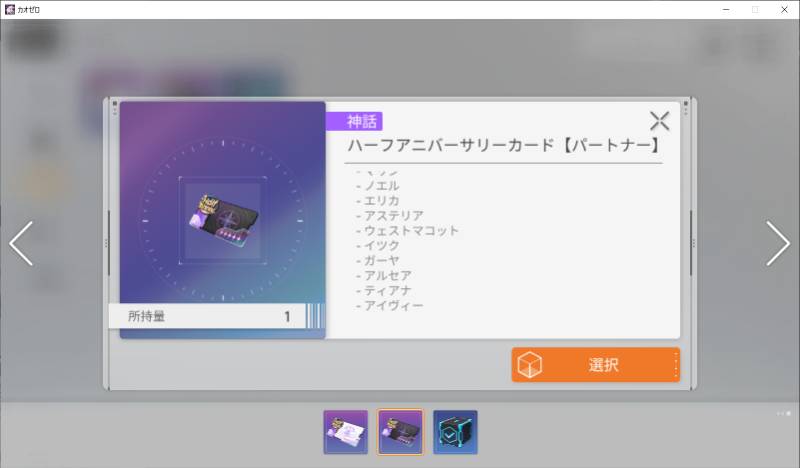Minimize the カオゼロ window
The width and height of the screenshot is (800, 468).
point(726,10)
